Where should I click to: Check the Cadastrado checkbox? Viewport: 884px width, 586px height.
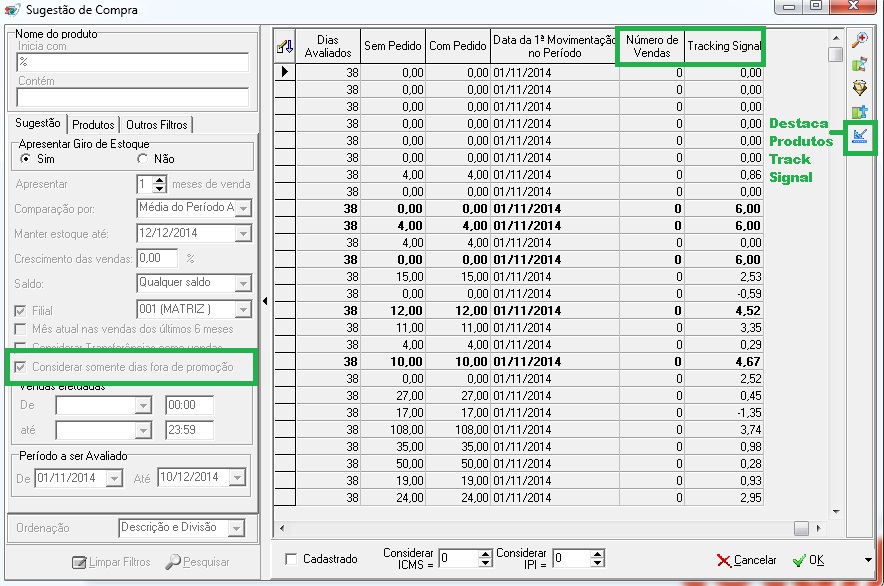tap(291, 559)
